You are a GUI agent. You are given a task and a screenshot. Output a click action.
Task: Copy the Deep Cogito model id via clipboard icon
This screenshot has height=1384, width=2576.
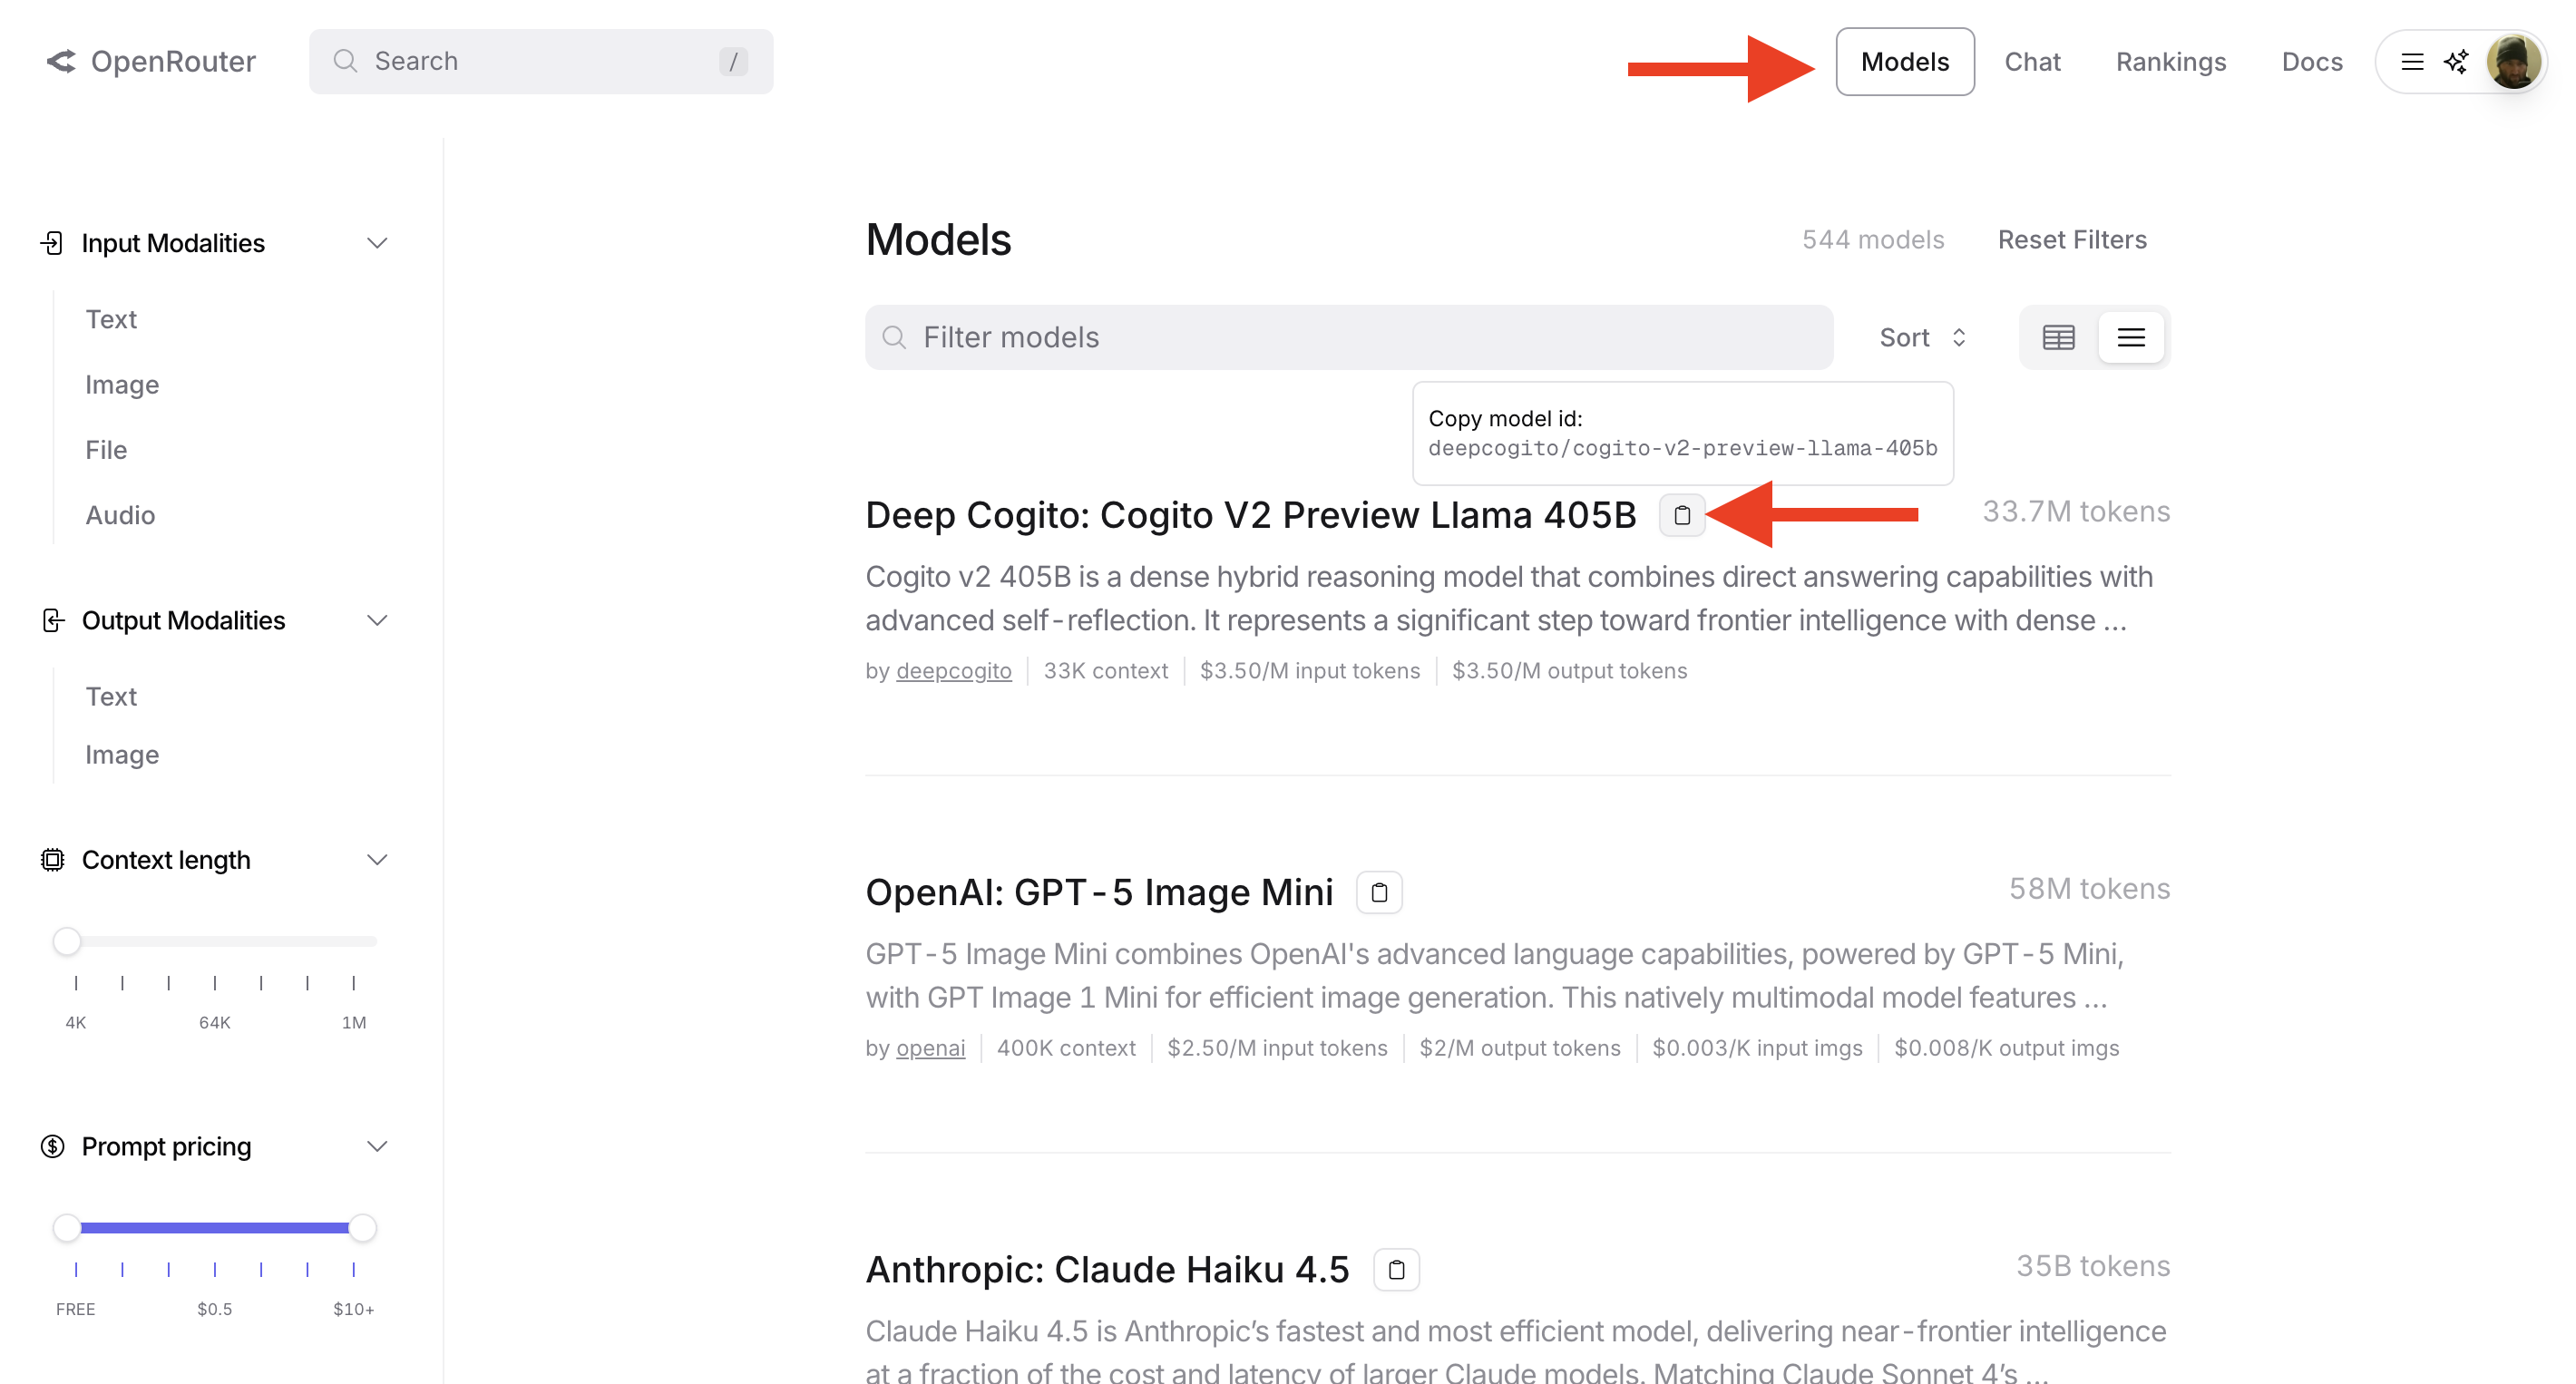pyautogui.click(x=1681, y=514)
